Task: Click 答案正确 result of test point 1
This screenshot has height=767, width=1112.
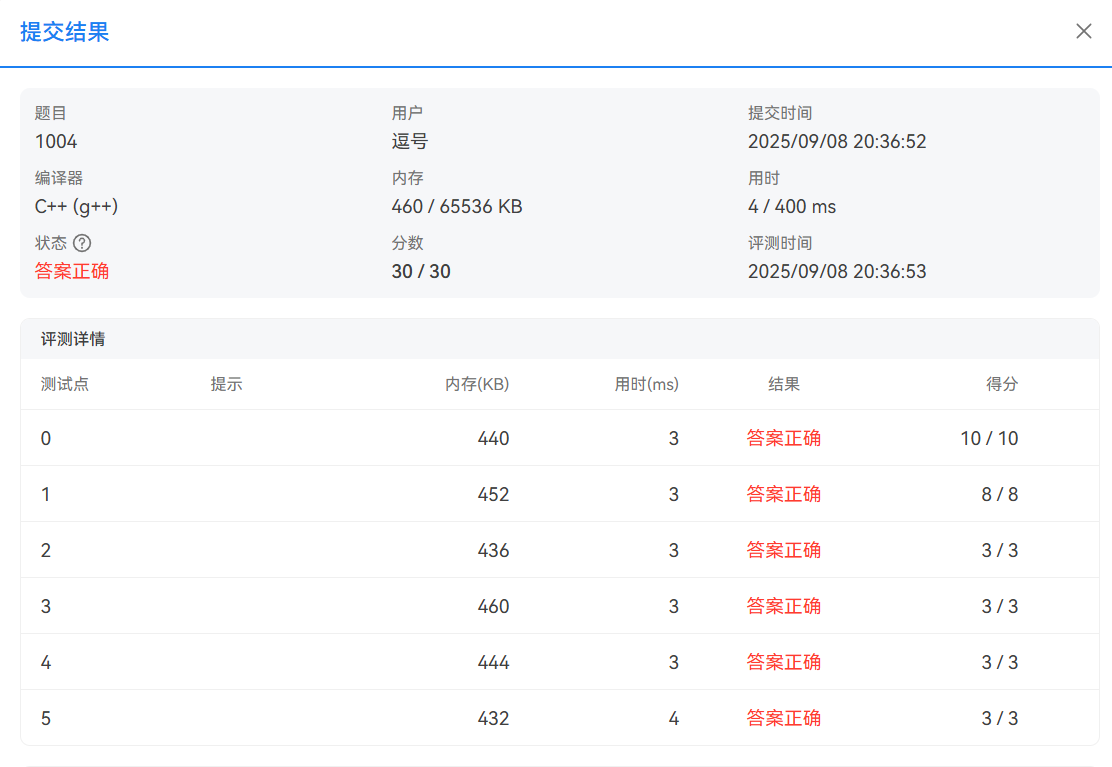Action: pyautogui.click(x=784, y=494)
